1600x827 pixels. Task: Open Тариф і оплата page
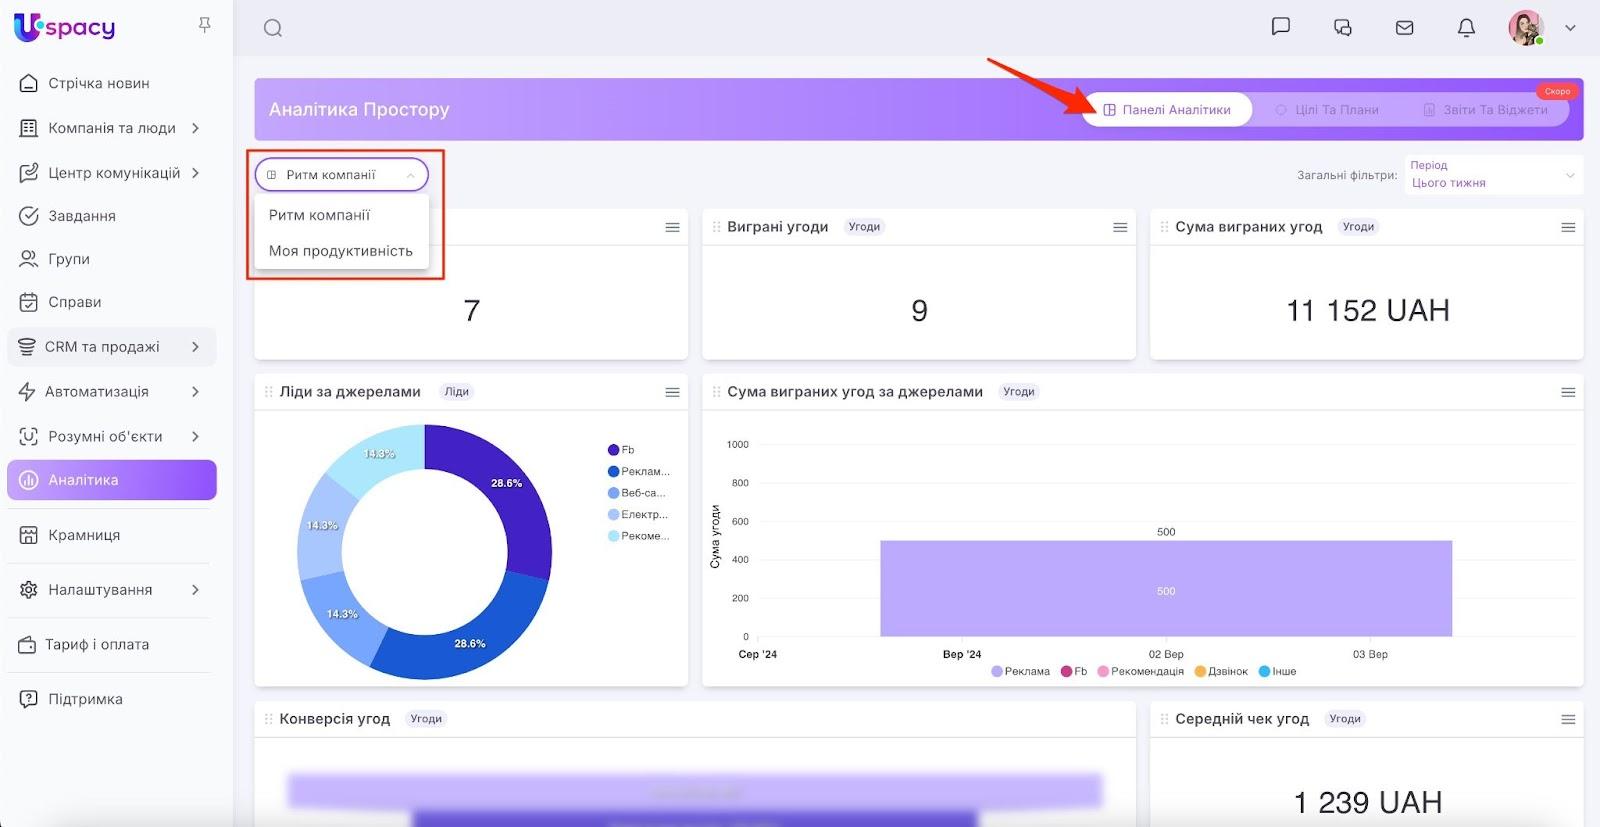(x=96, y=645)
